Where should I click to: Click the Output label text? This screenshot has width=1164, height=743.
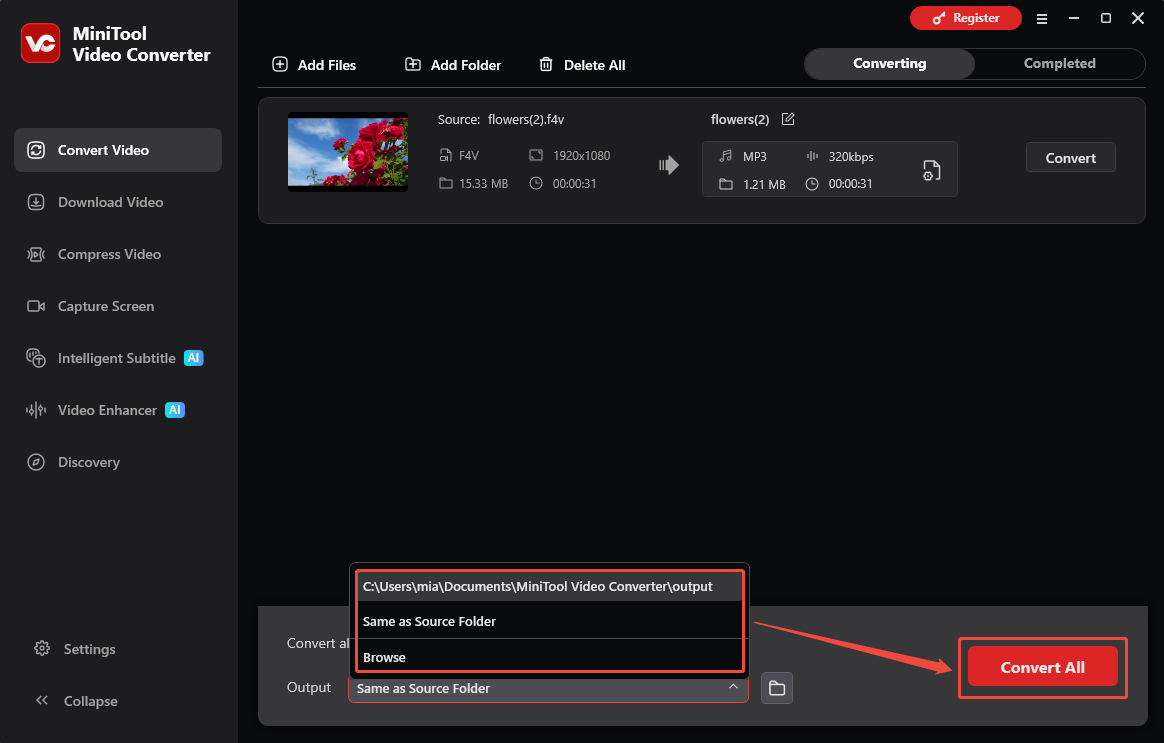(309, 687)
